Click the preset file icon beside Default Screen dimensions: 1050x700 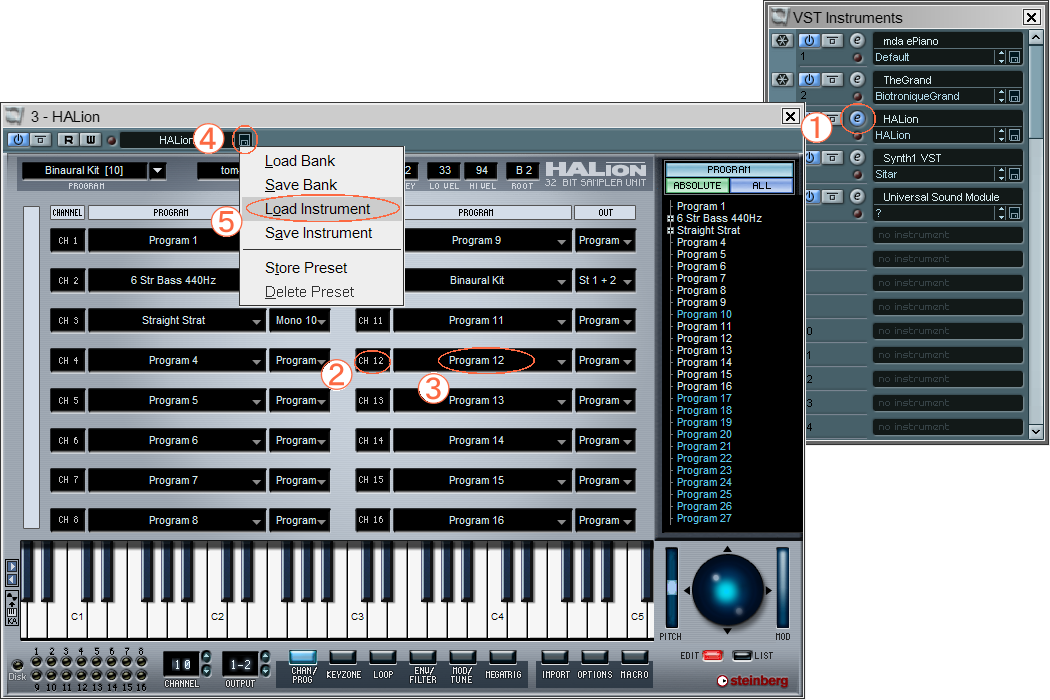pyautogui.click(x=1015, y=58)
